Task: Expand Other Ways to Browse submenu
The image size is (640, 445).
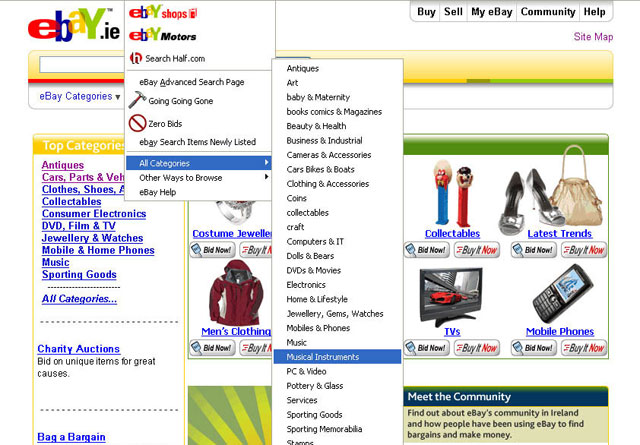Action: coord(198,178)
